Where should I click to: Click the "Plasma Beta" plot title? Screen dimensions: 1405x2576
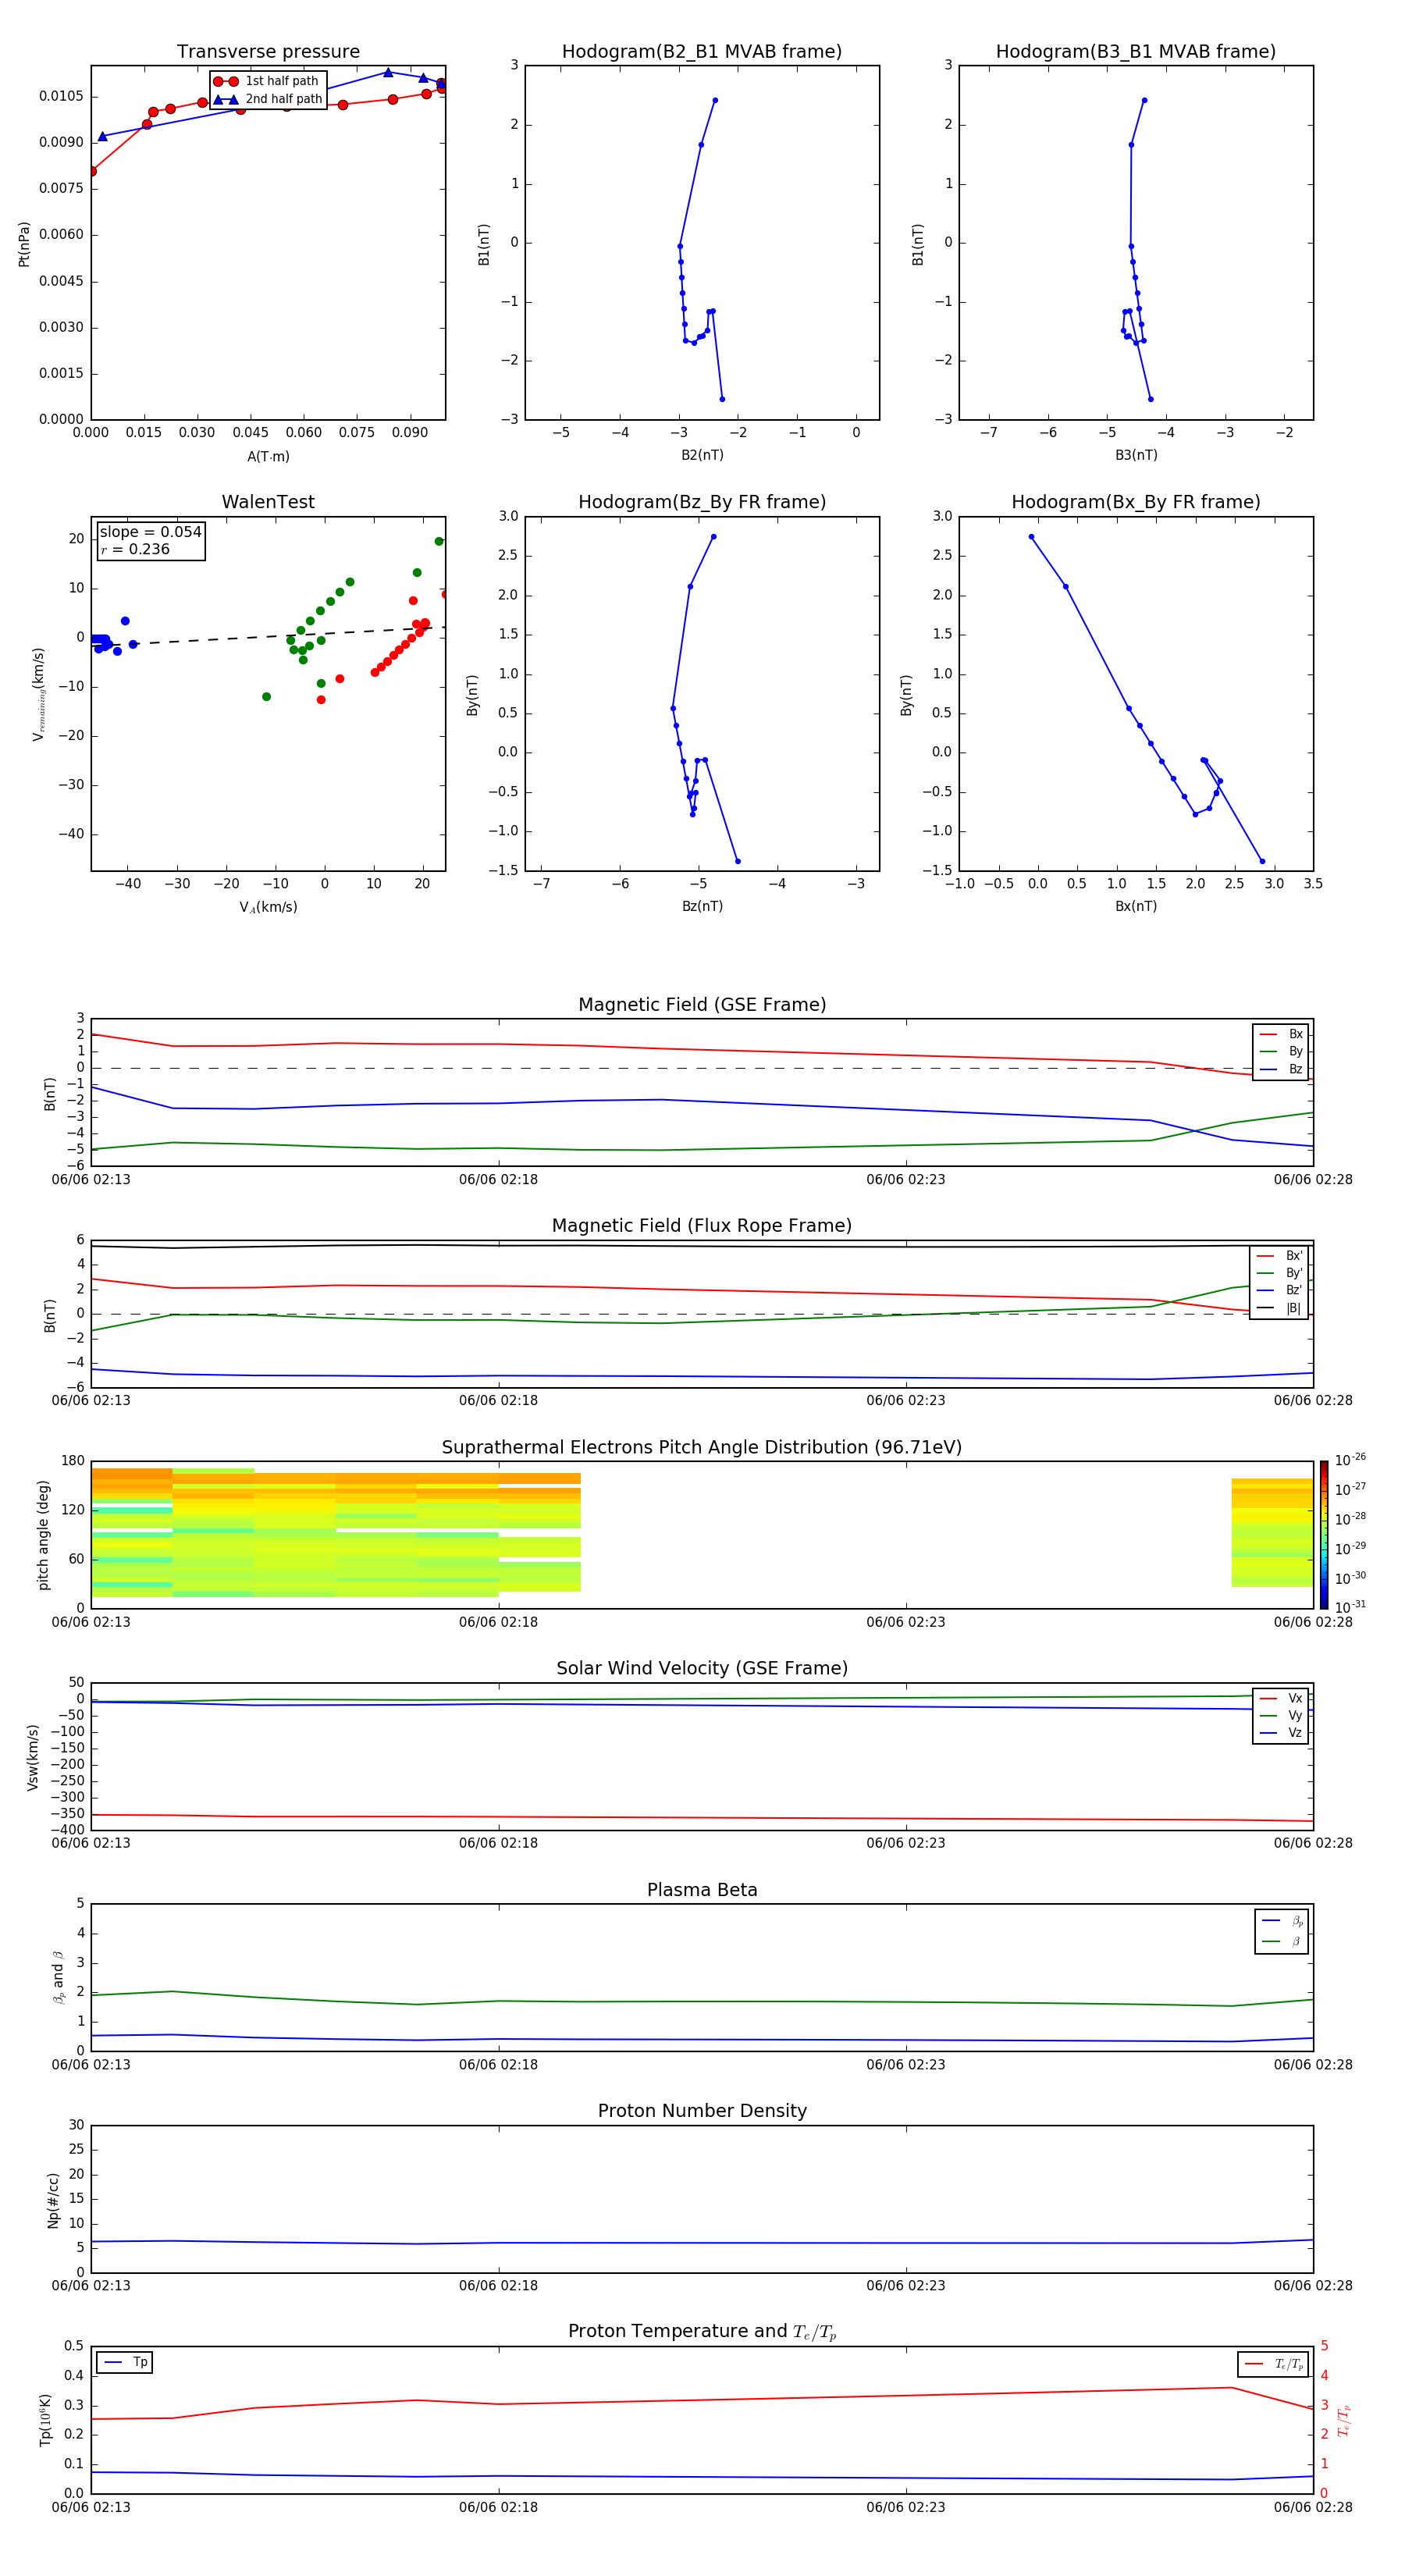click(701, 1890)
